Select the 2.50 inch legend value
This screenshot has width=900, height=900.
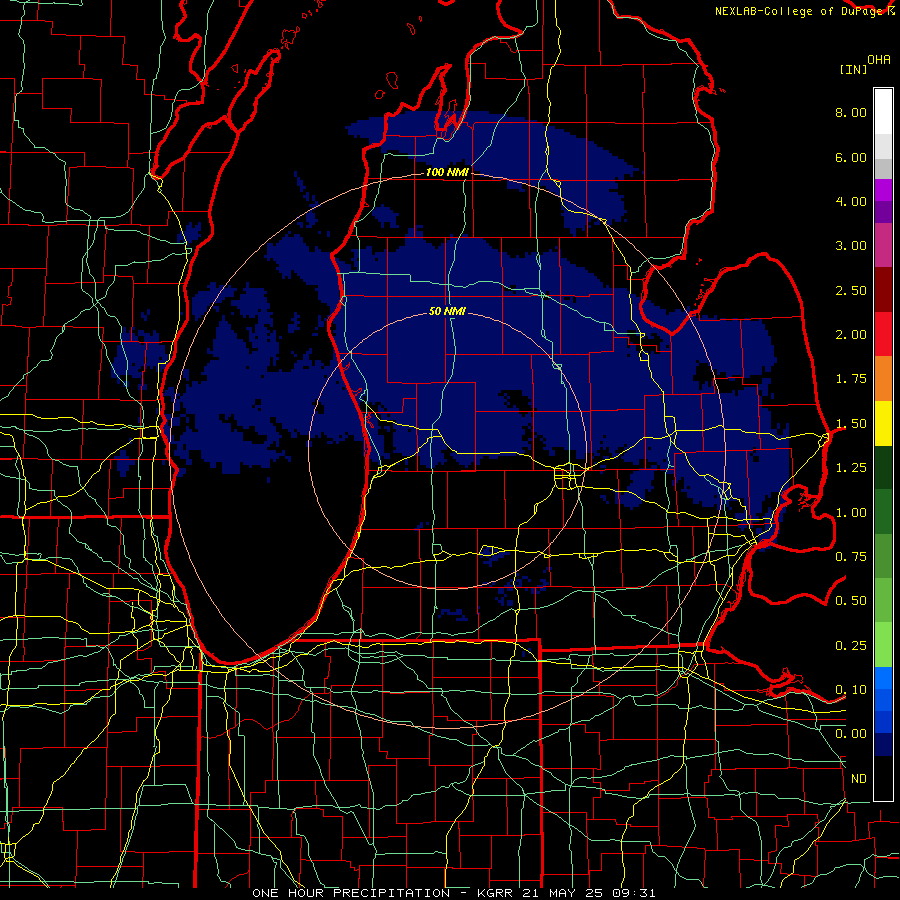click(x=851, y=290)
